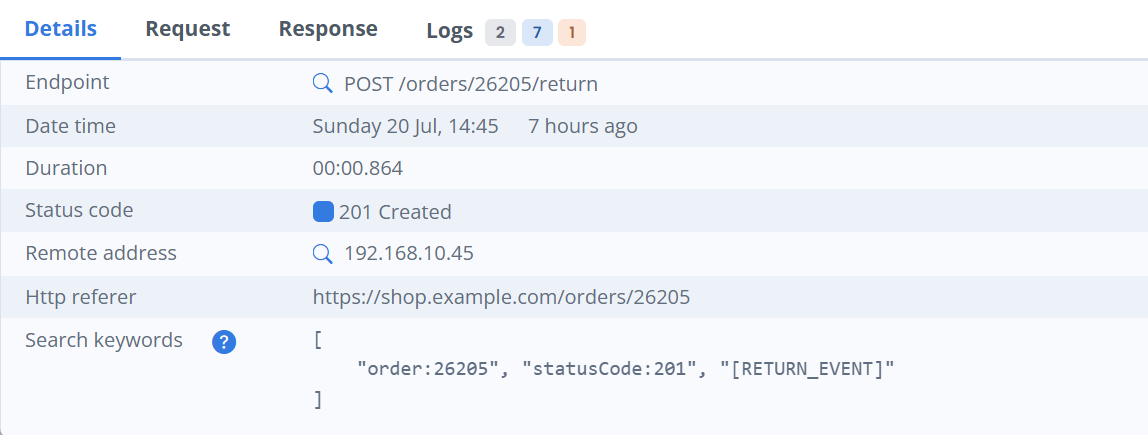Image resolution: width=1148 pixels, height=435 pixels.
Task: Click the orange Logs badge showing 1
Action: pyautogui.click(x=572, y=32)
